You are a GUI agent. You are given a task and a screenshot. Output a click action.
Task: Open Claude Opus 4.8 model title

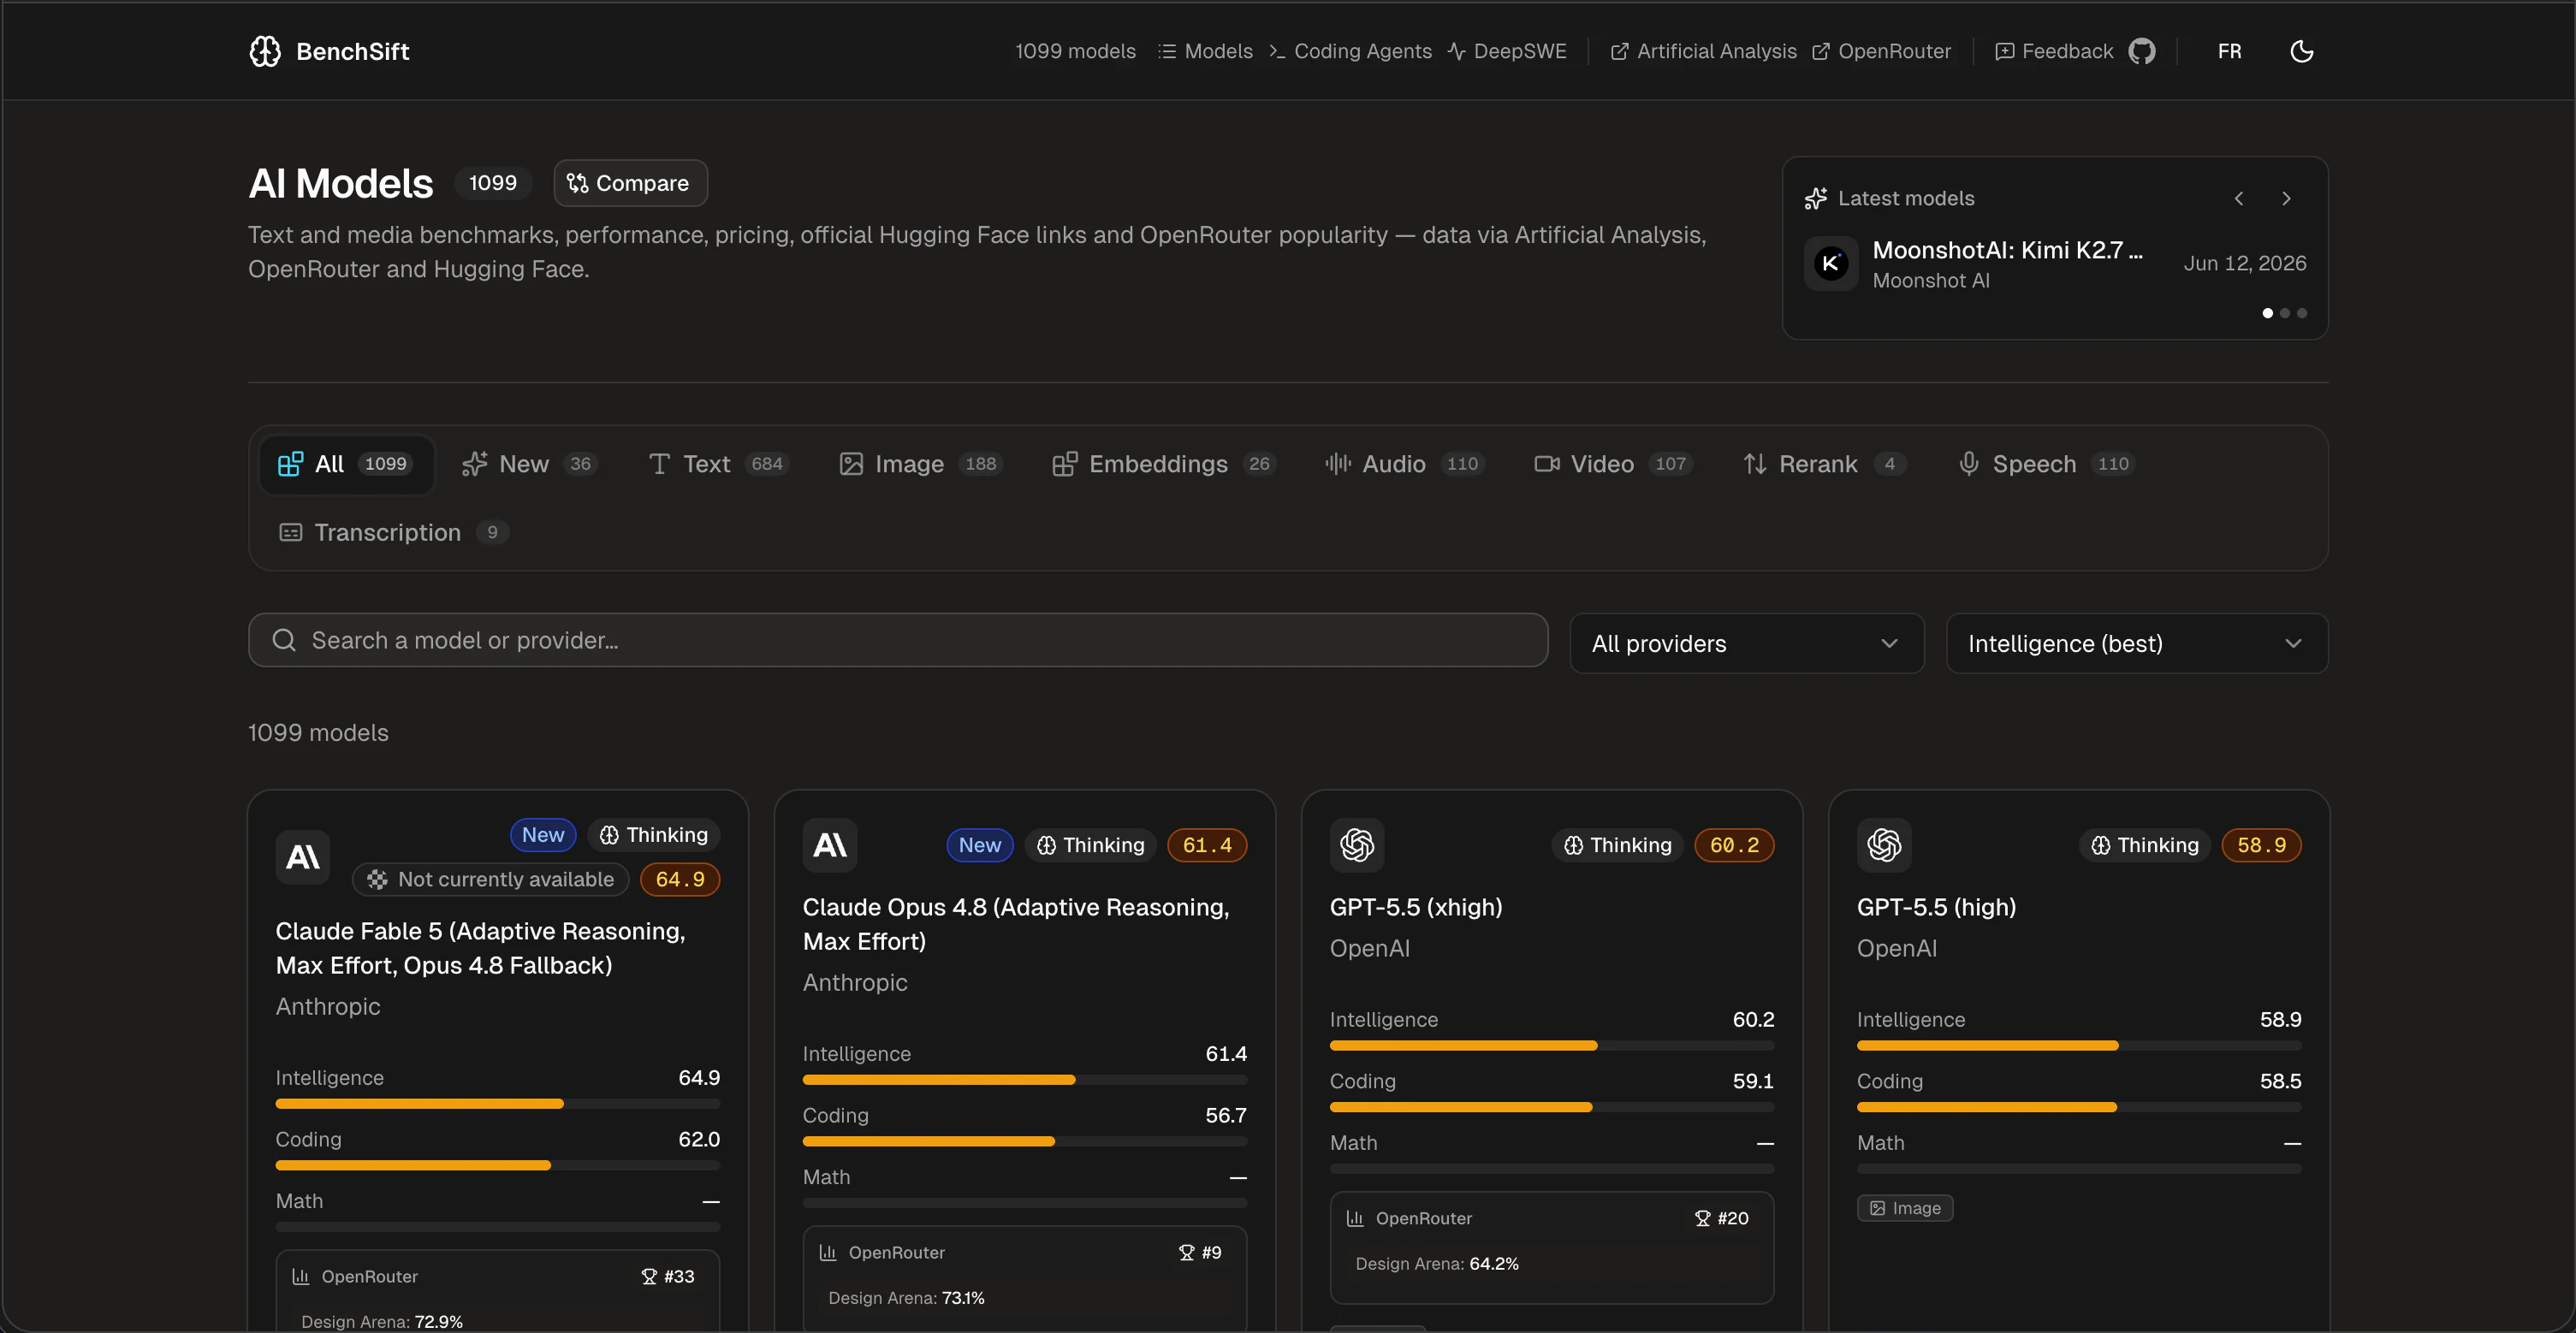tap(1016, 924)
